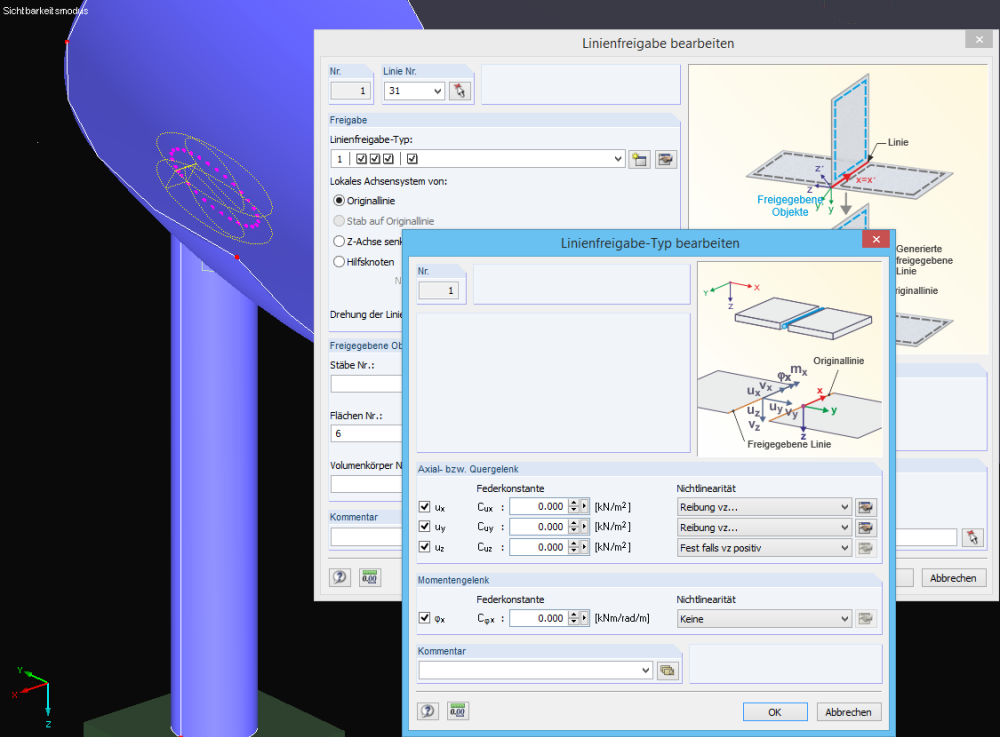Click the Nr. field in the Linienfreigabe-Typ dialog

(x=439, y=291)
